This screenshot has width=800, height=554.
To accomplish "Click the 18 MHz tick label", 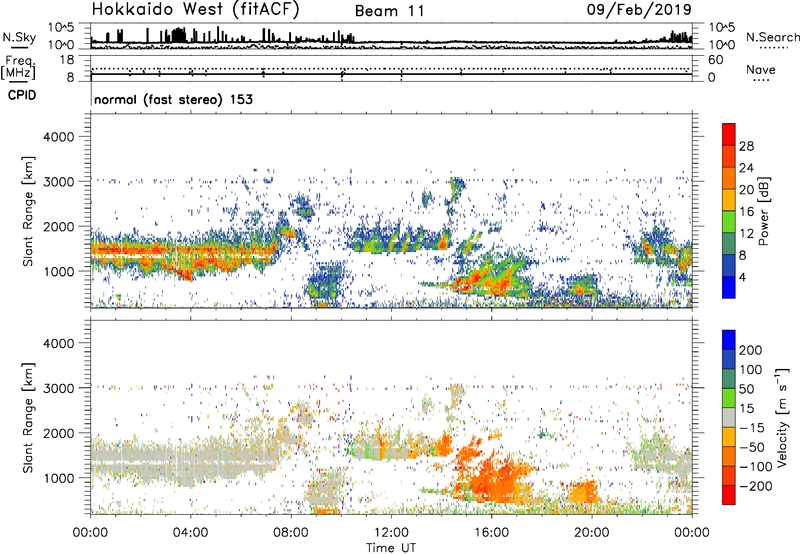I will coord(67,60).
